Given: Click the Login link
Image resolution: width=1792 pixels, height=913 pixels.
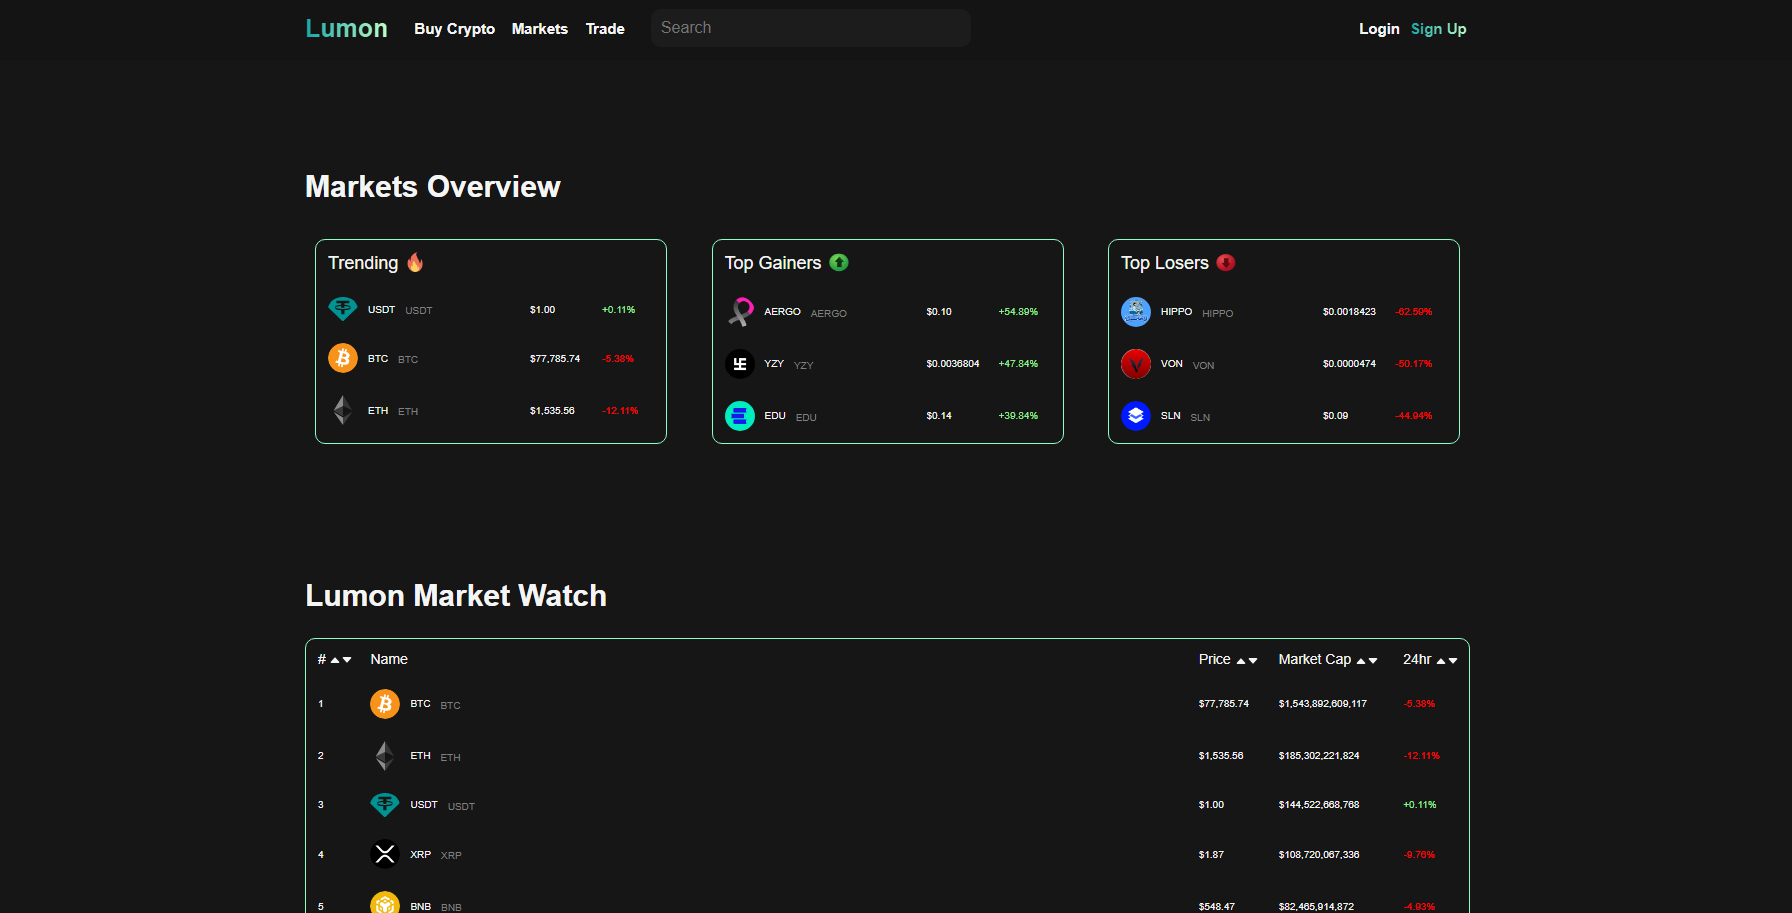Looking at the screenshot, I should [1378, 29].
